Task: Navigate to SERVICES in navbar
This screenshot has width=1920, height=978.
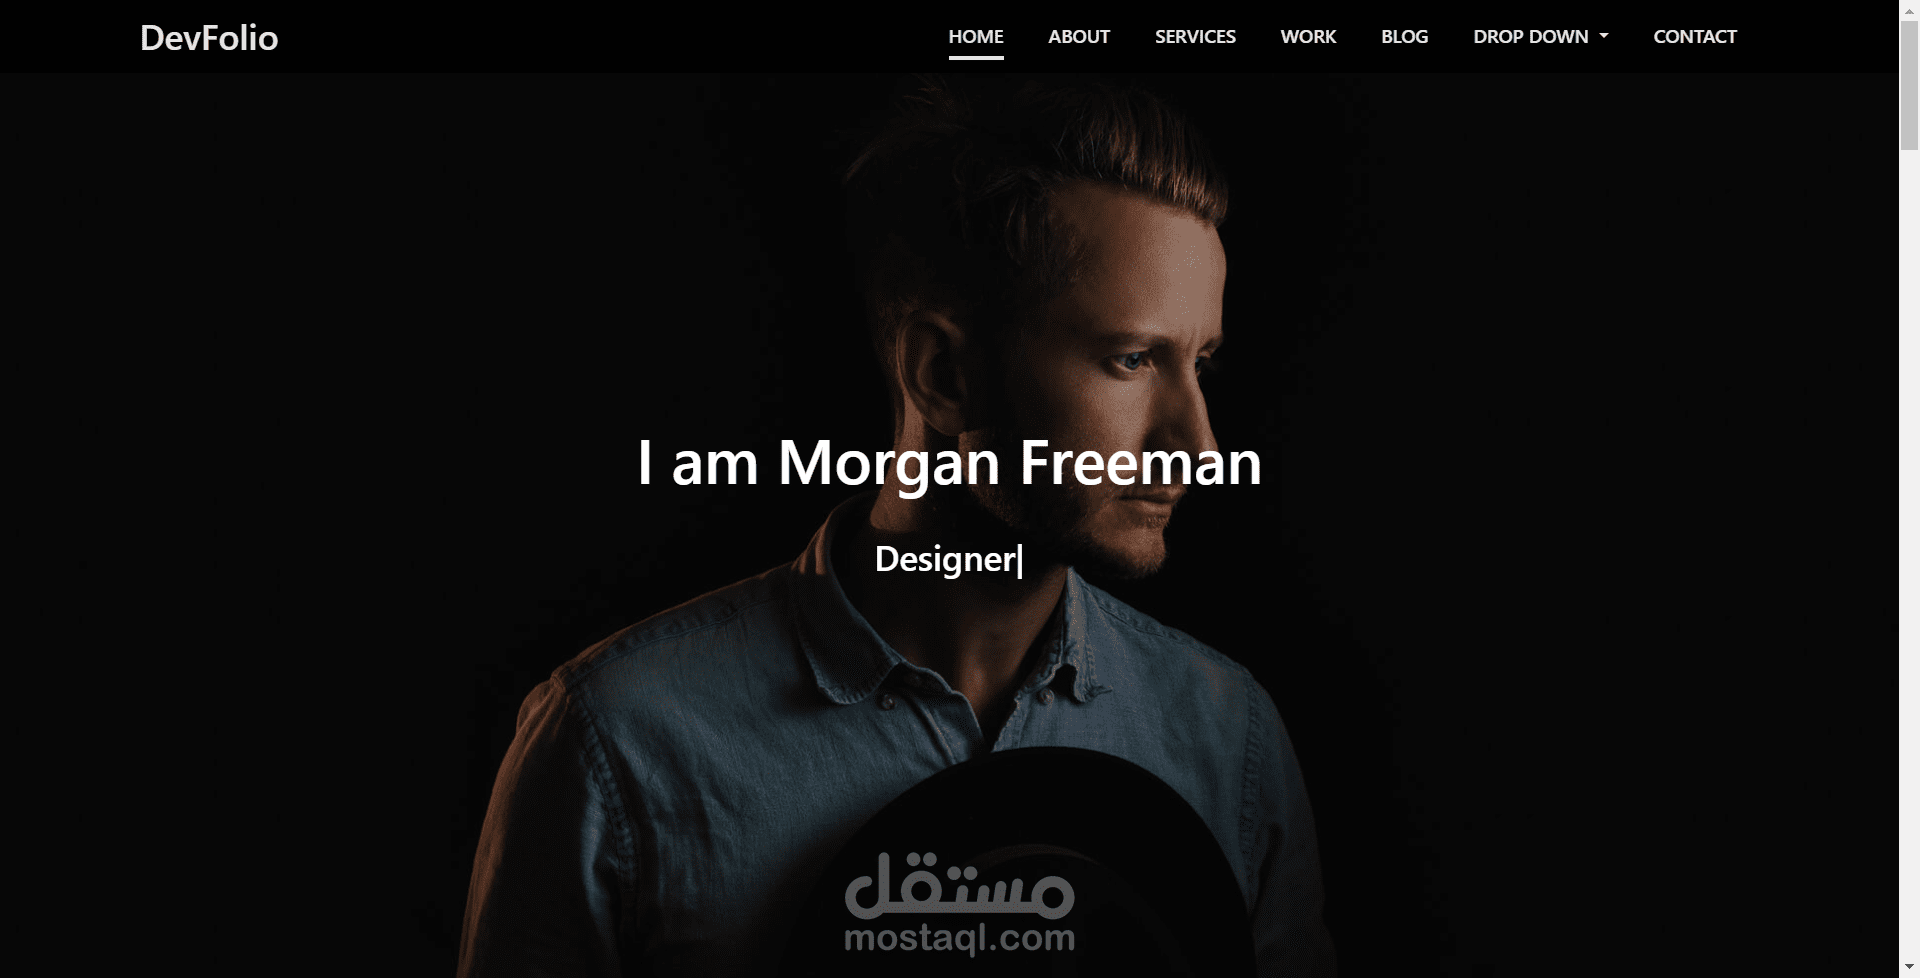Action: 1195,37
